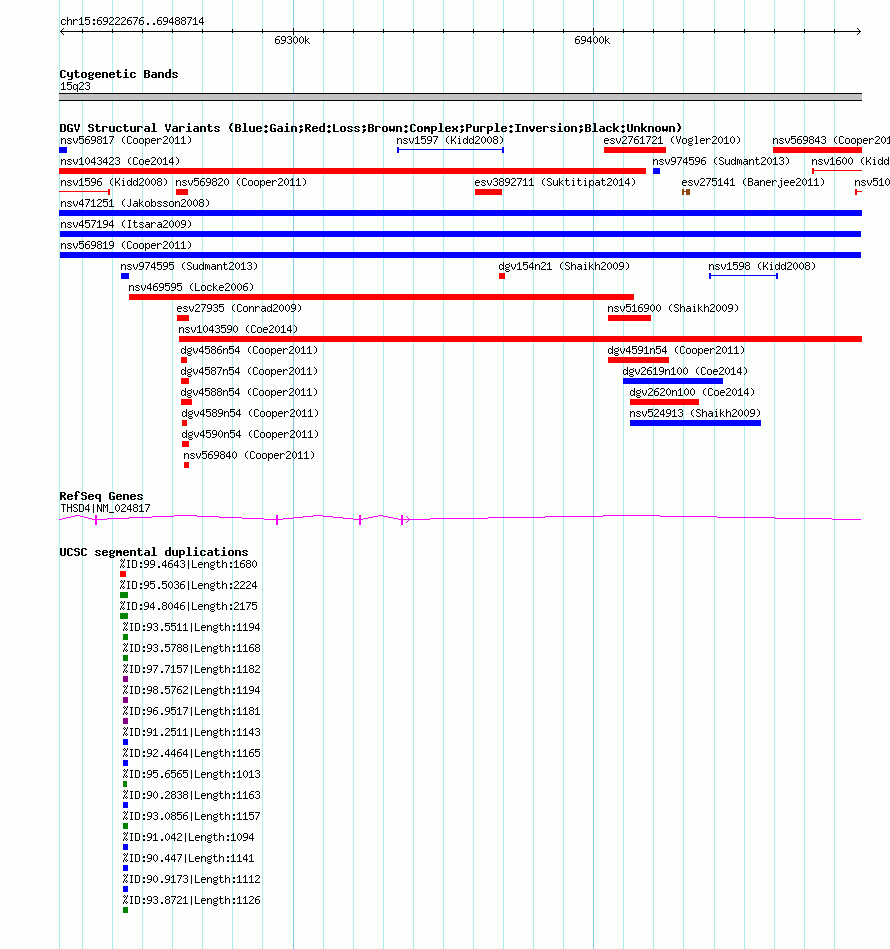
Task: Click the 69400k ruler mark
Action: click(592, 41)
